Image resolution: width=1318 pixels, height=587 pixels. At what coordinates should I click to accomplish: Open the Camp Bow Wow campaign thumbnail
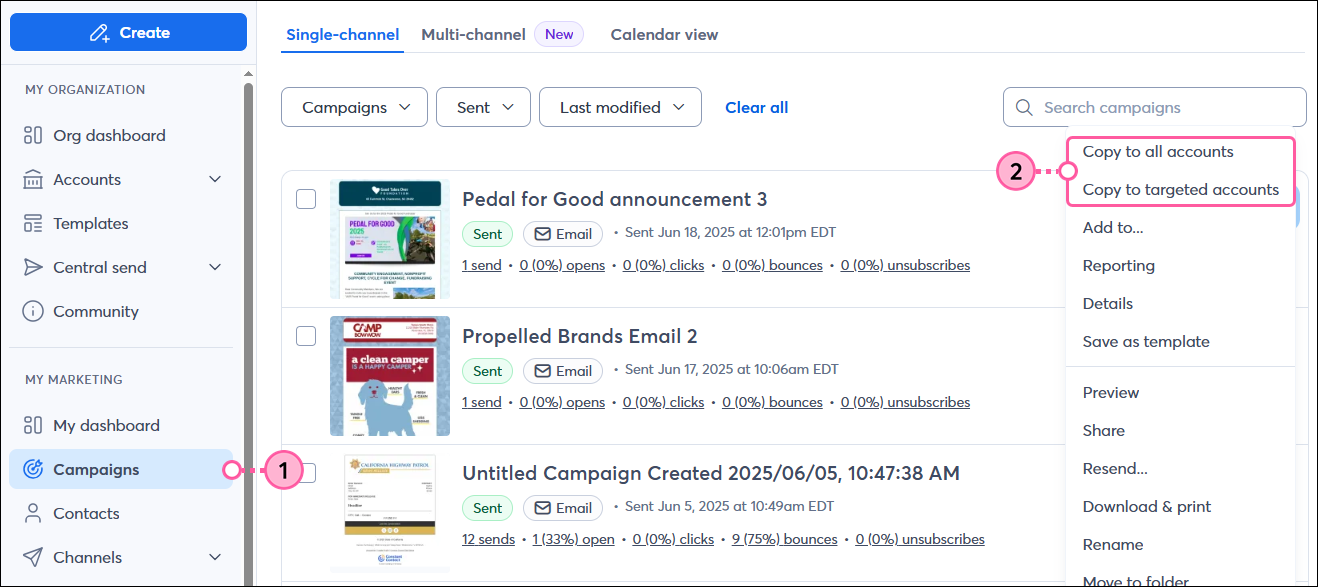tap(390, 376)
